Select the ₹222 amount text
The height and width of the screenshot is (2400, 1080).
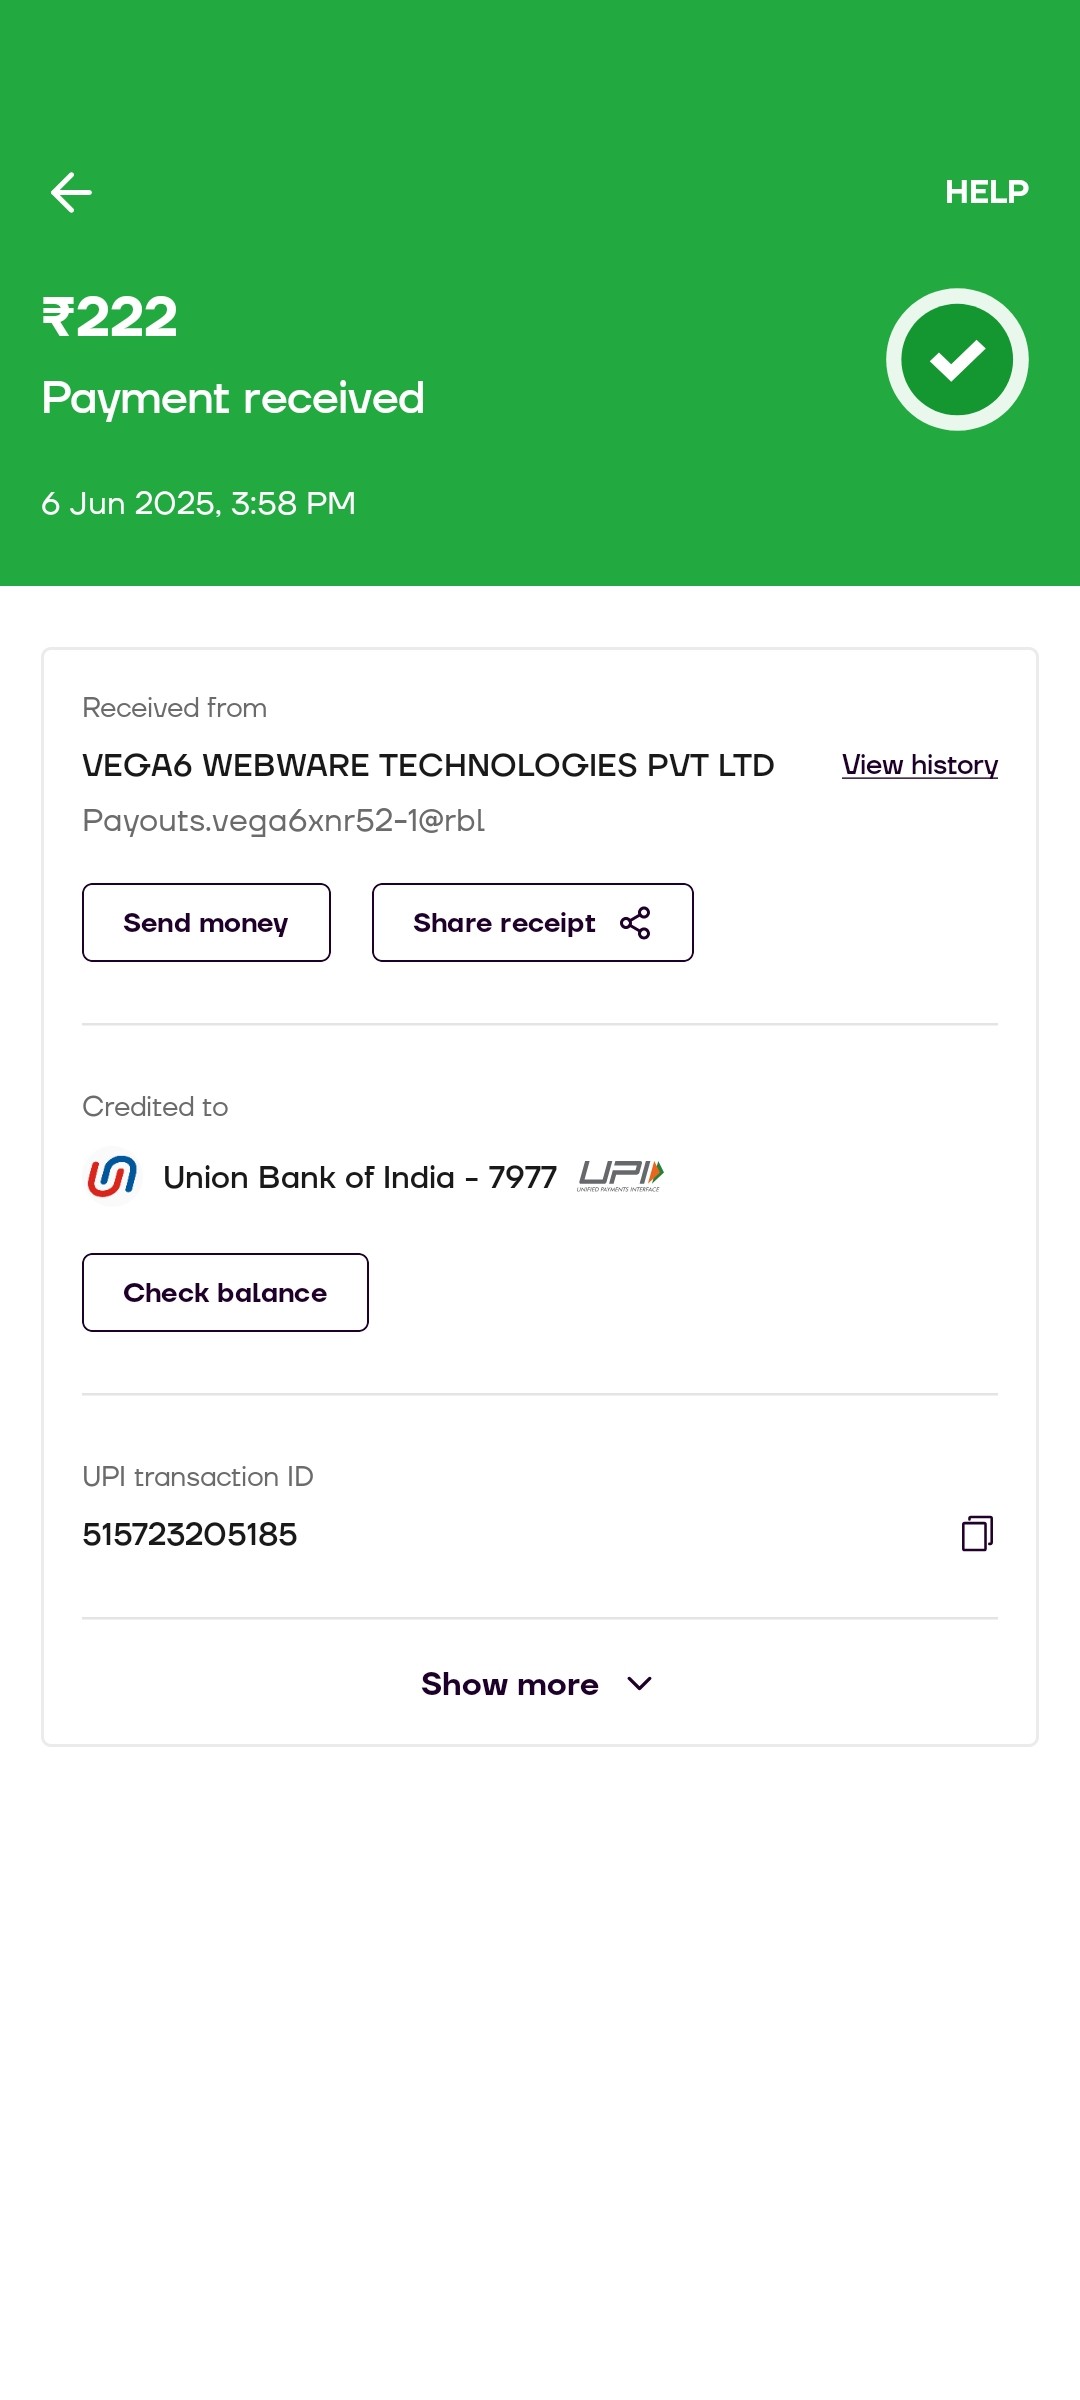pyautogui.click(x=110, y=317)
